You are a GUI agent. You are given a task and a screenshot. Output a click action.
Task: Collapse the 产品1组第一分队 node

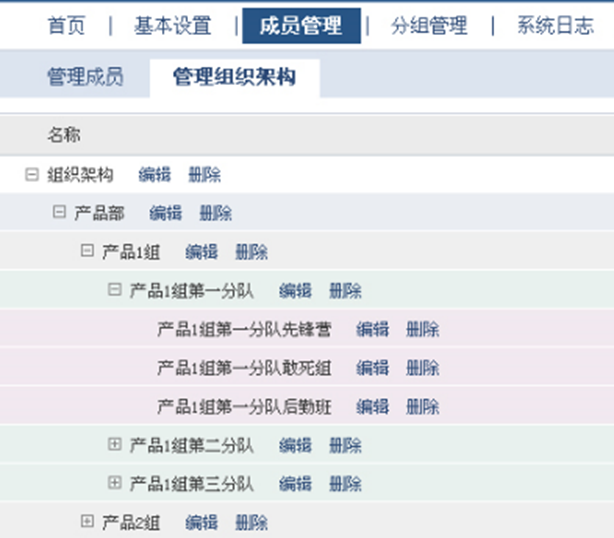click(114, 290)
